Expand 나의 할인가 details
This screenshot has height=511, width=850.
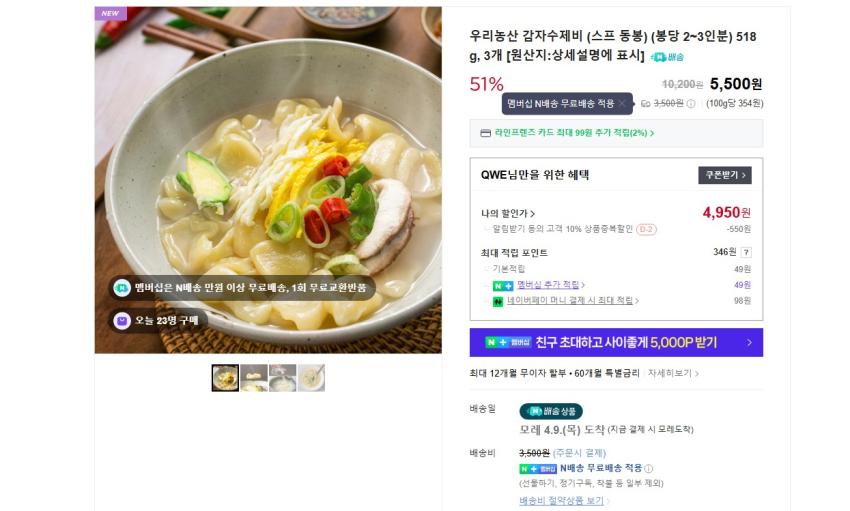(x=508, y=213)
